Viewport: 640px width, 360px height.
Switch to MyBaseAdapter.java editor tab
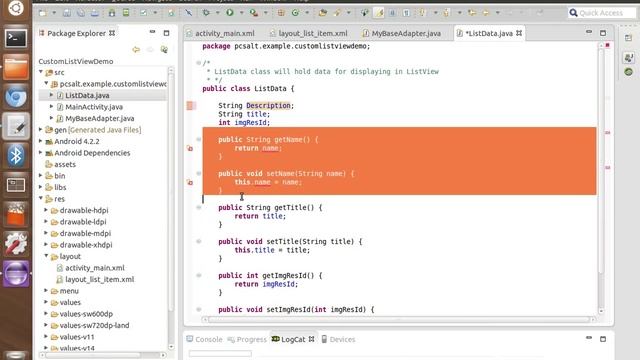pyautogui.click(x=402, y=33)
